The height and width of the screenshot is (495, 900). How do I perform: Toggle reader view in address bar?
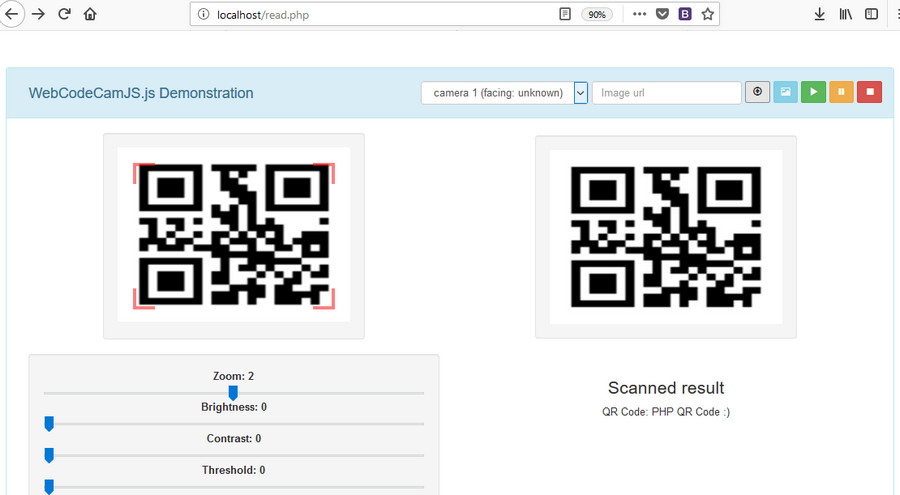pyautogui.click(x=565, y=14)
